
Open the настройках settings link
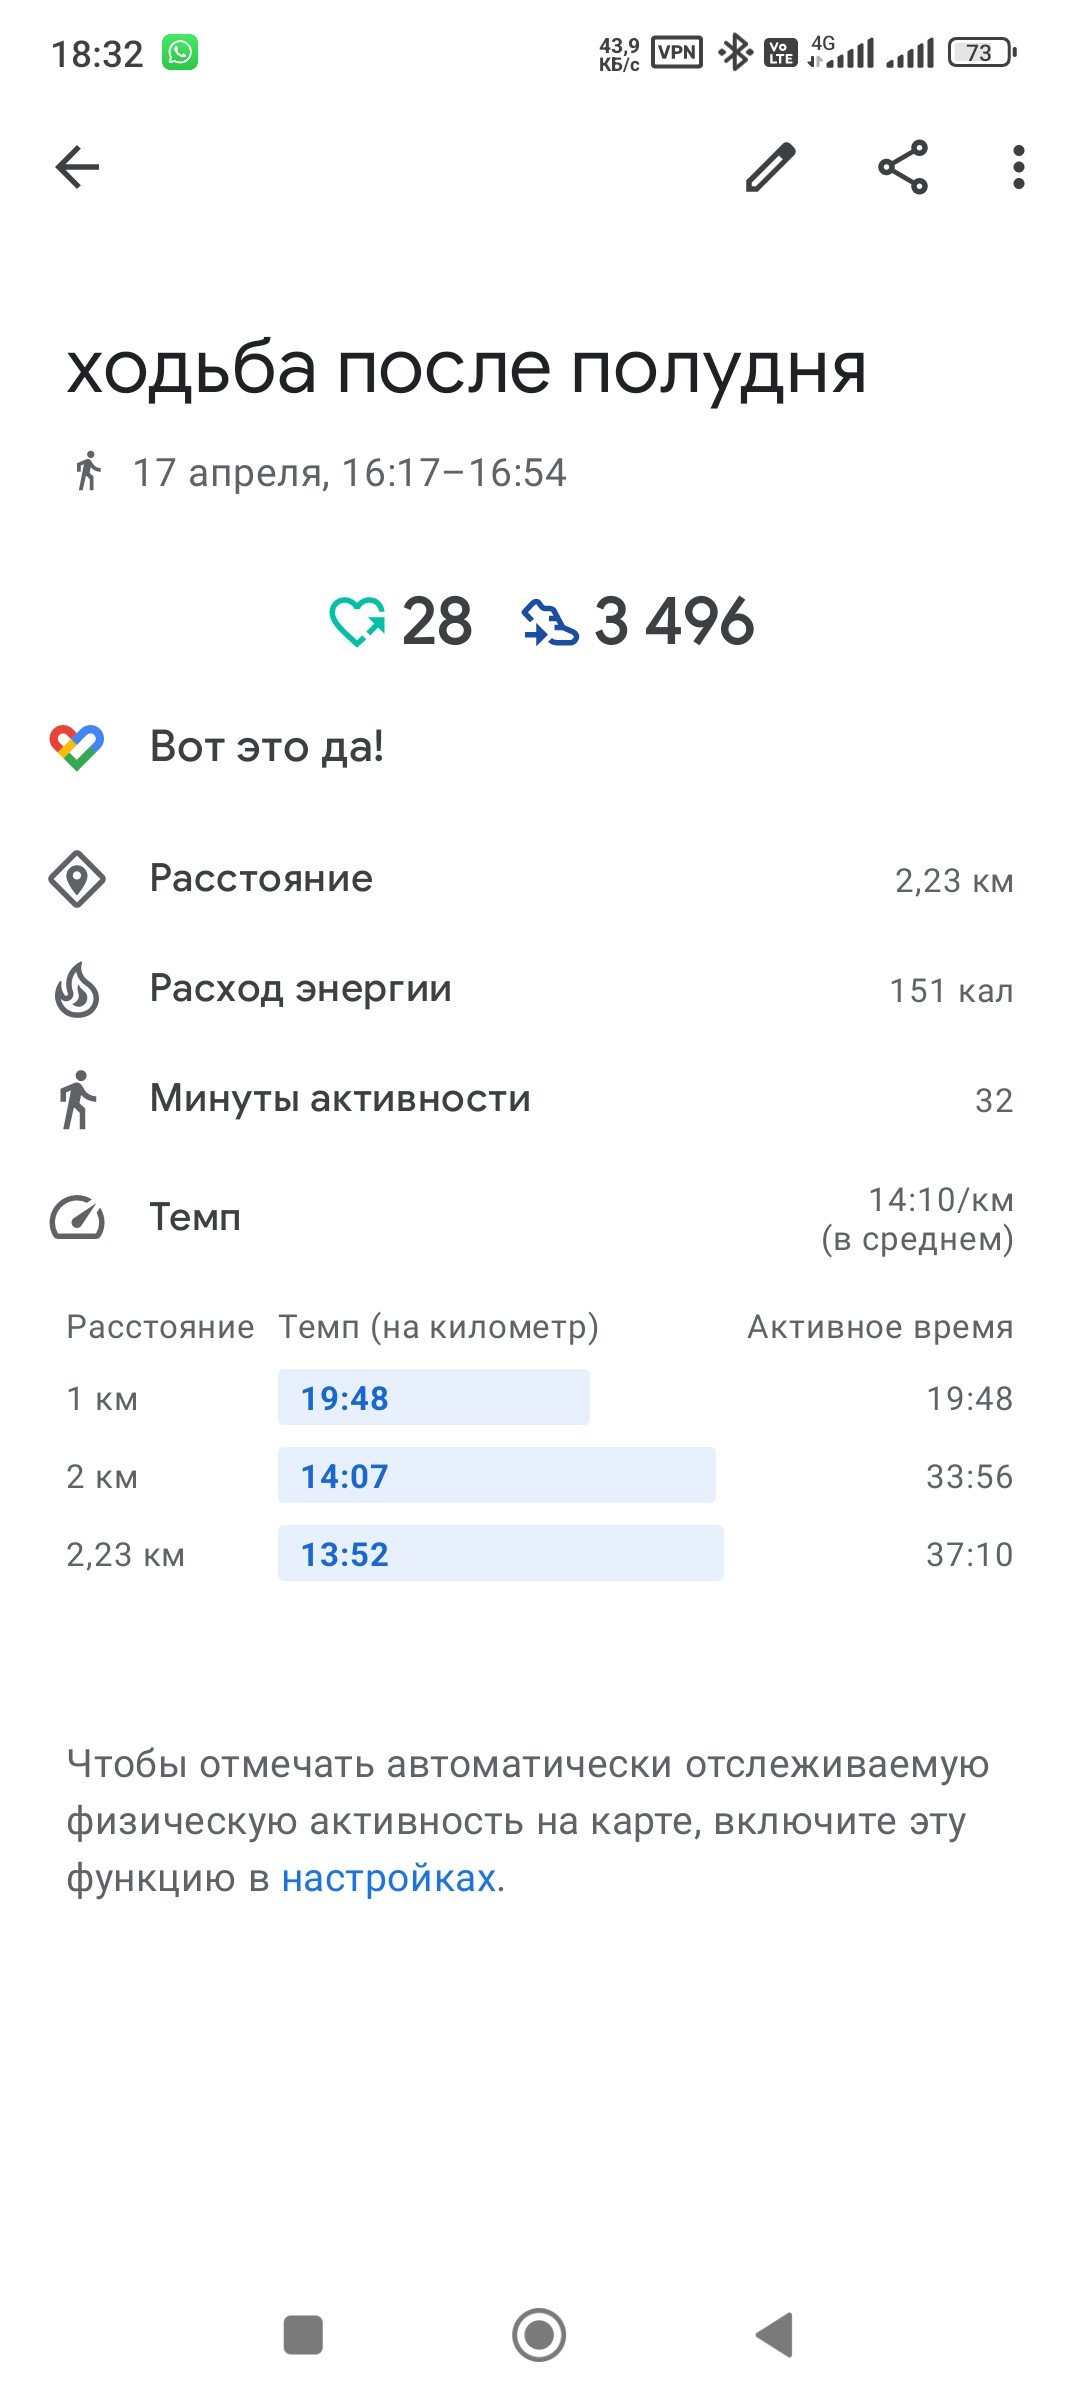389,1878
